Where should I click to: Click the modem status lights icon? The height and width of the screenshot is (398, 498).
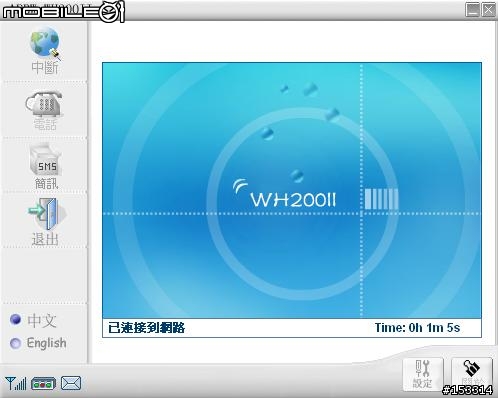43,384
